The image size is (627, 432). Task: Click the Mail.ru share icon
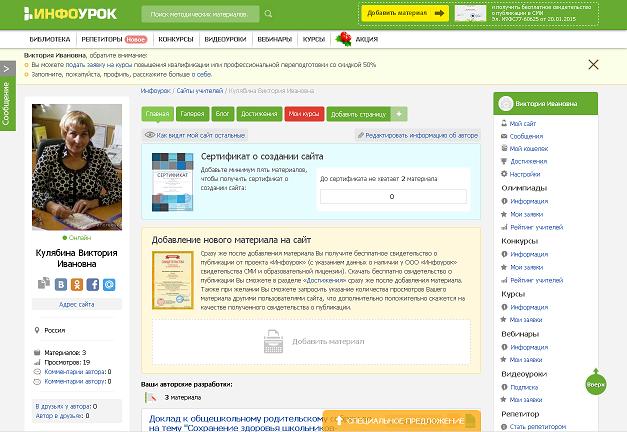click(x=109, y=284)
